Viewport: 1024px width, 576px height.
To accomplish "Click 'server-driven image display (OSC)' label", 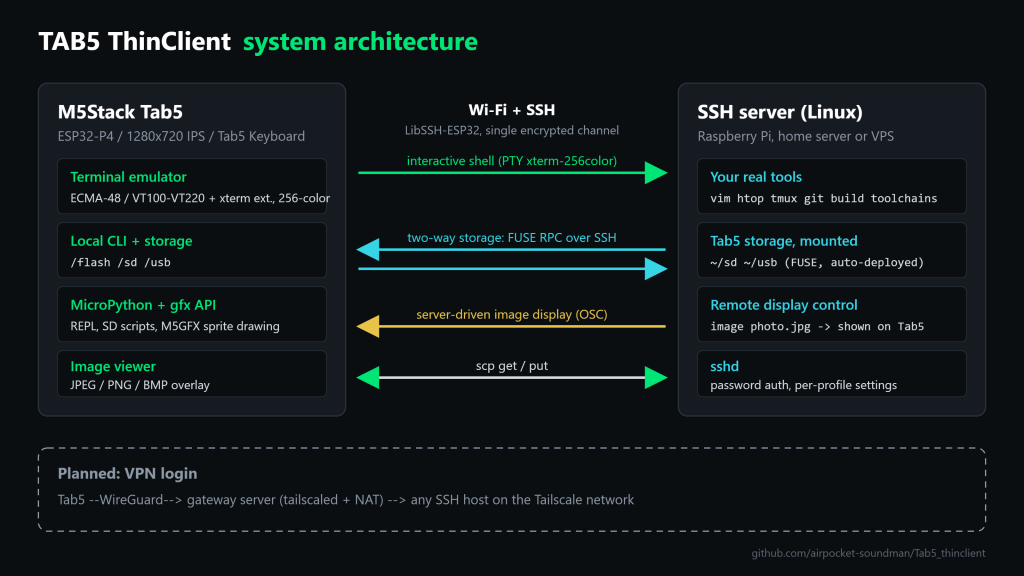I will [511, 314].
